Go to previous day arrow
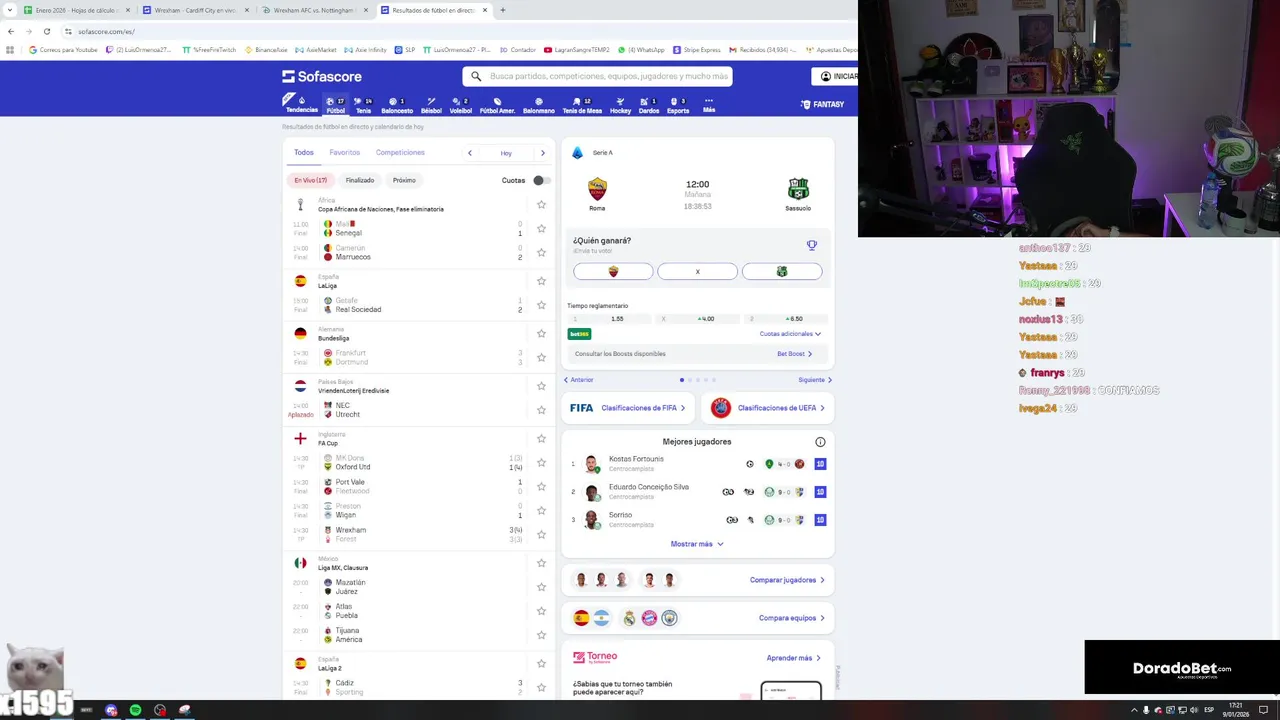 [470, 153]
